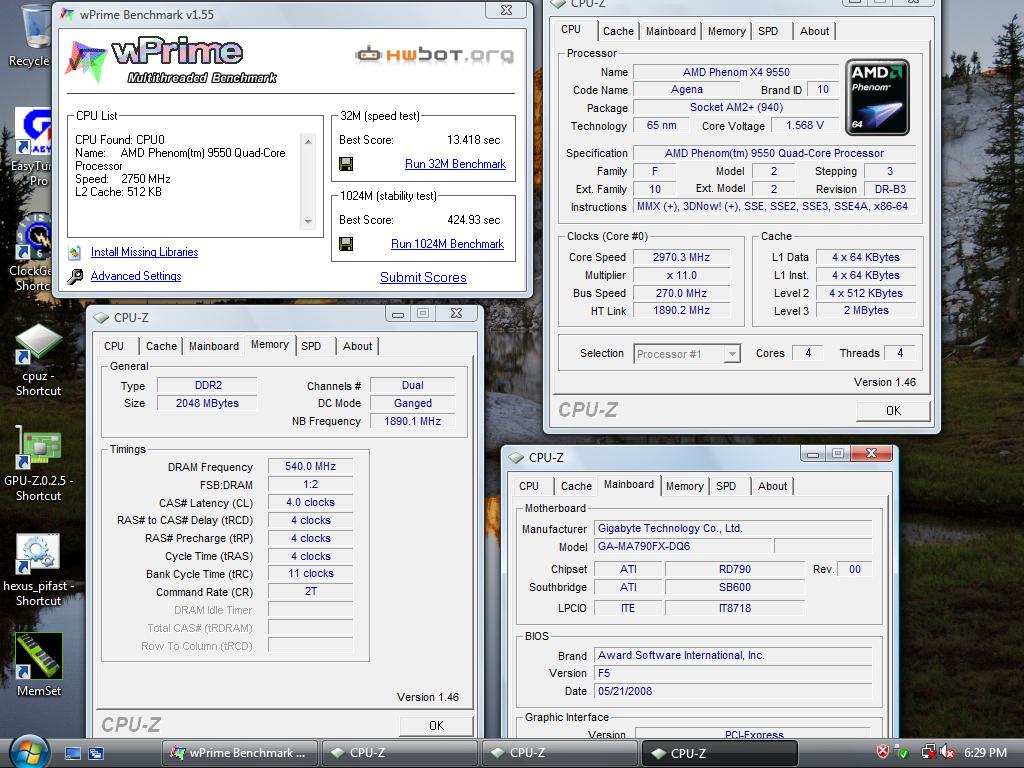Click the 6:29 PM taskbar clock
1024x768 pixels.
coord(985,752)
